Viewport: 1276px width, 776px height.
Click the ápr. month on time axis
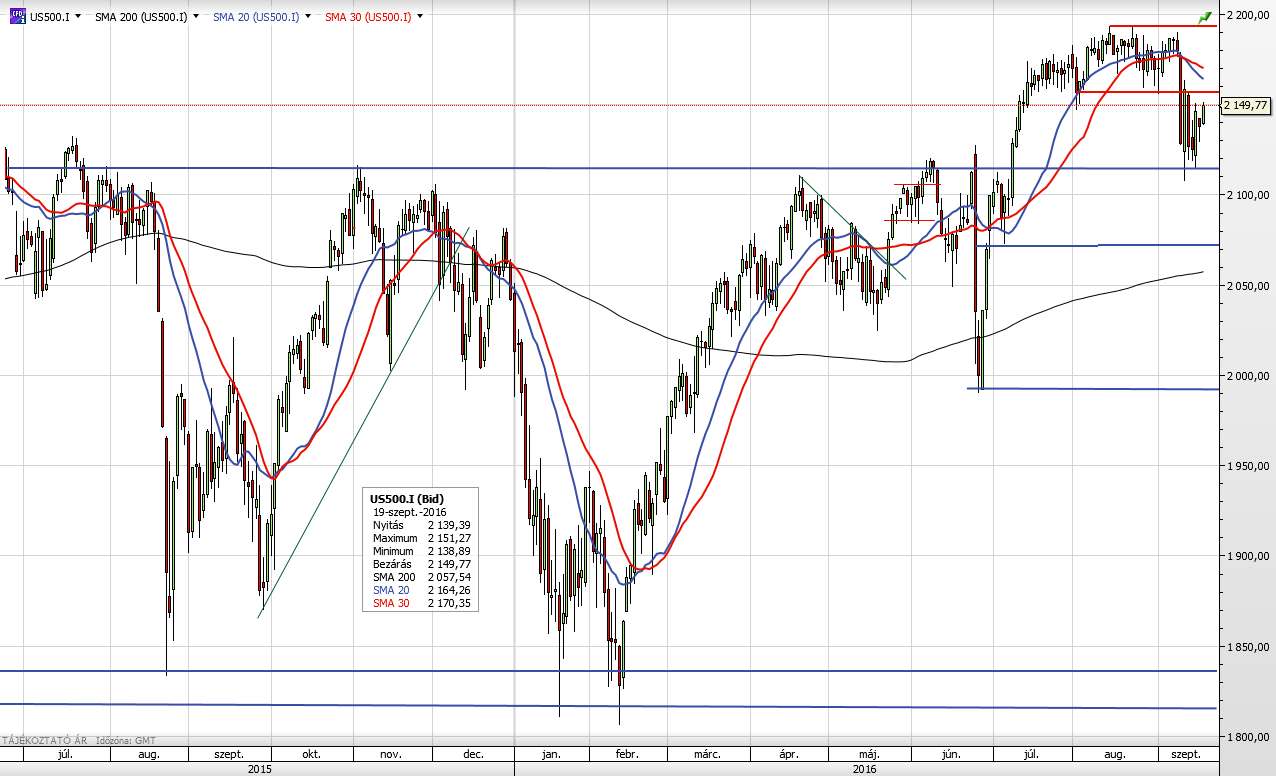pos(790,754)
